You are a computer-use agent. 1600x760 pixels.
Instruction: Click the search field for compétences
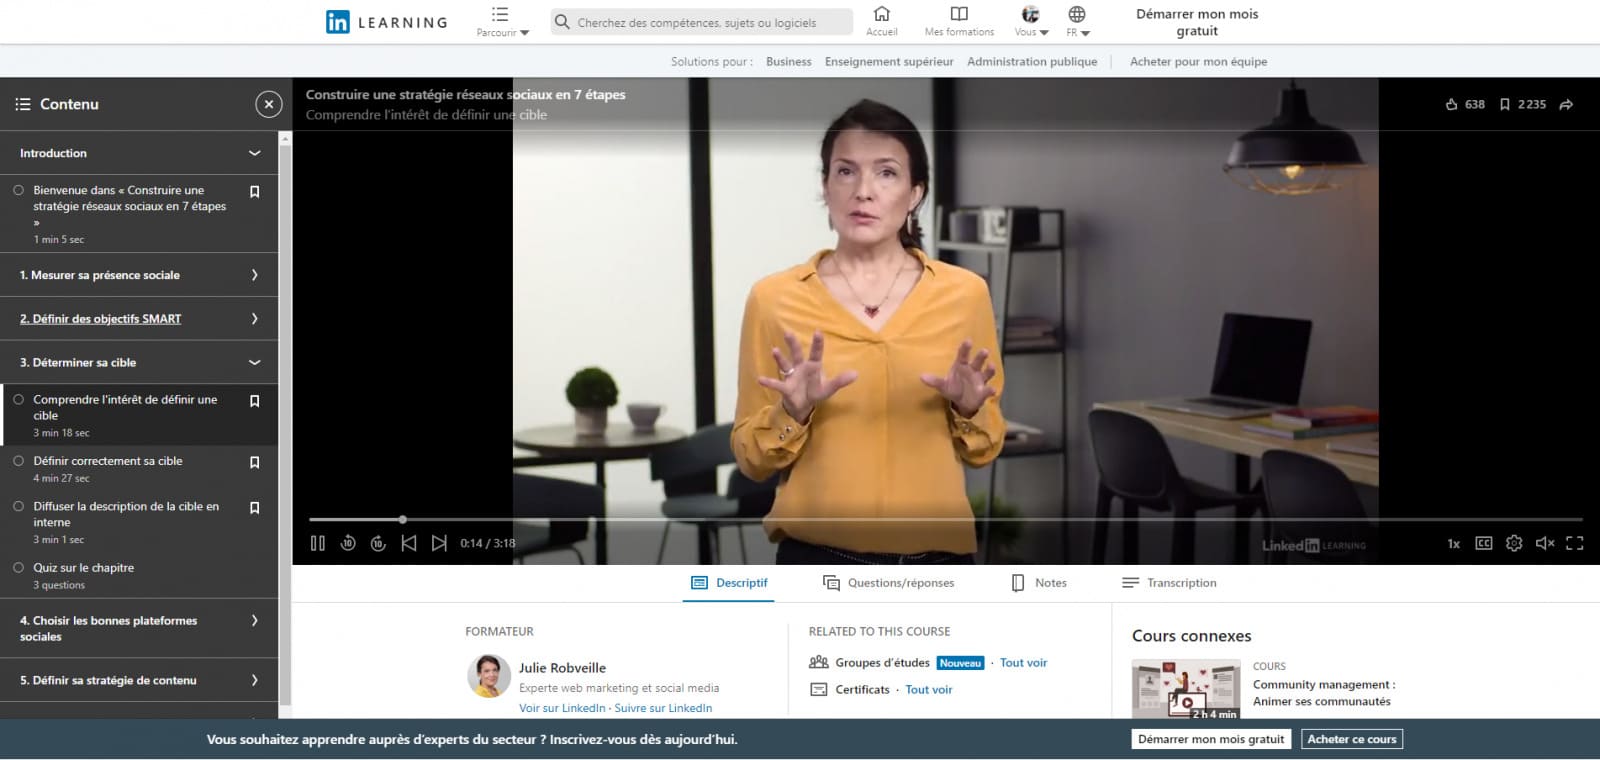pyautogui.click(x=702, y=22)
